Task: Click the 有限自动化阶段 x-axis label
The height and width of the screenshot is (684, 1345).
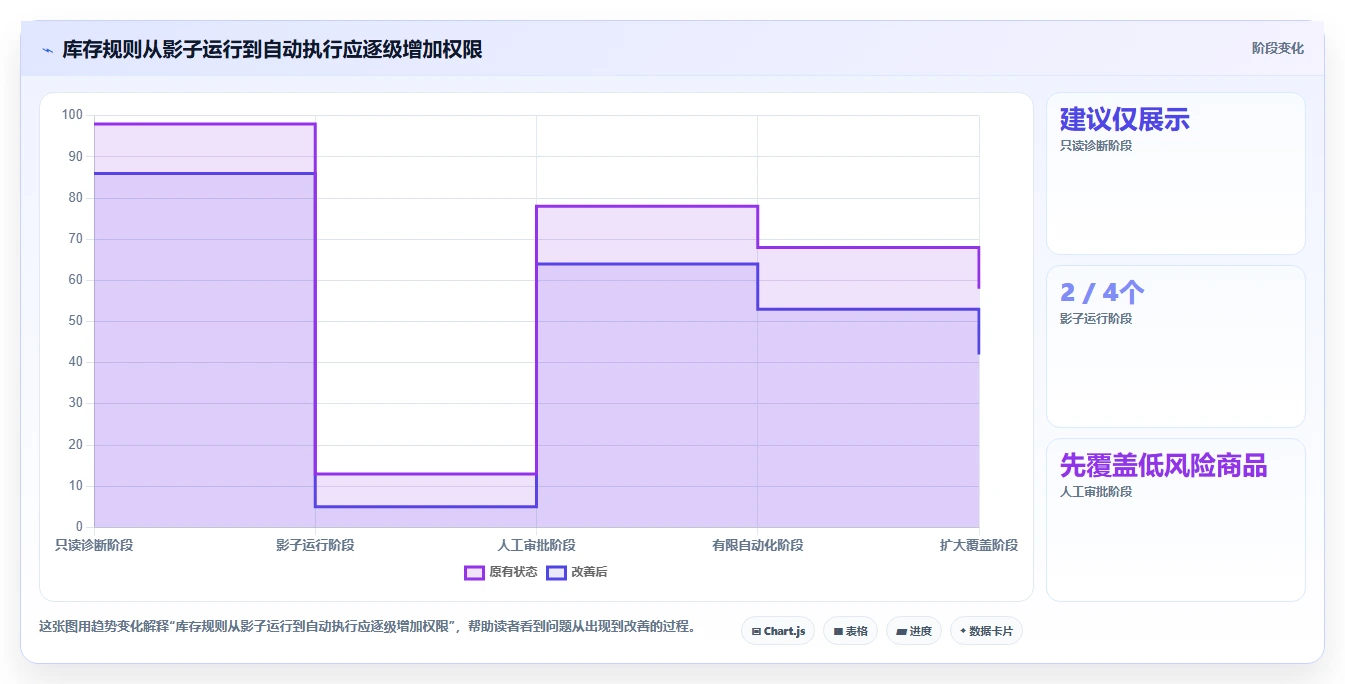Action: point(758,545)
